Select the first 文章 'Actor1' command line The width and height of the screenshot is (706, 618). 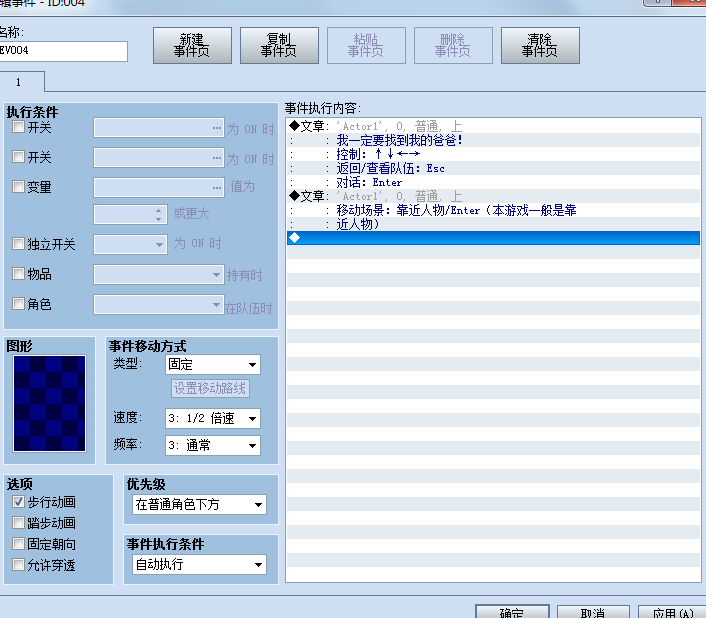(x=493, y=126)
